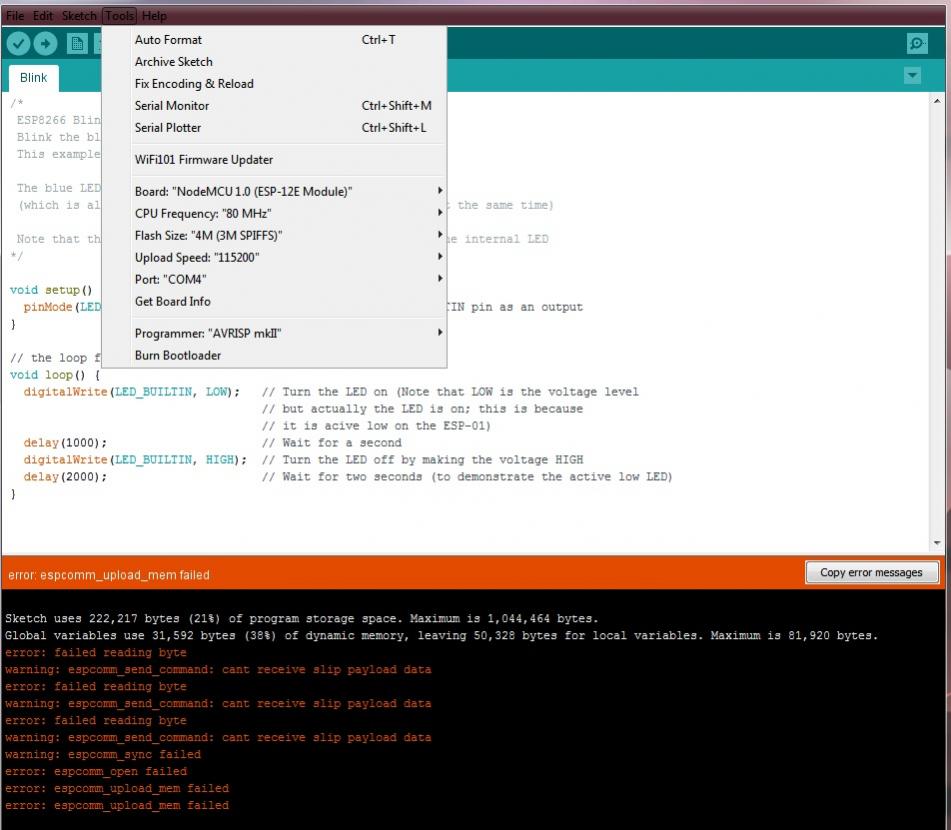Expand the Programmer AVRISP mkII submenu

(206, 333)
